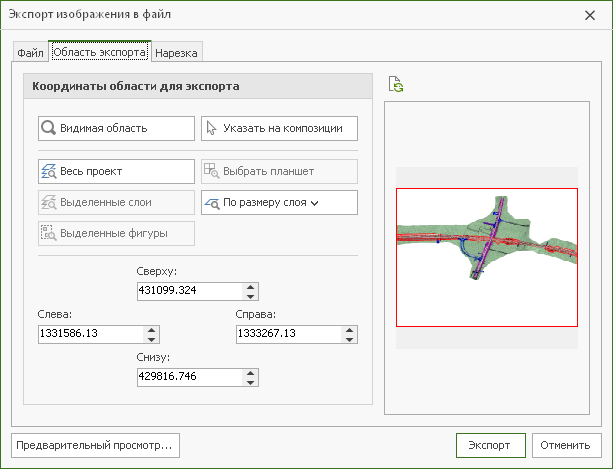Decrease the Справа value with down arrow

[350, 339]
